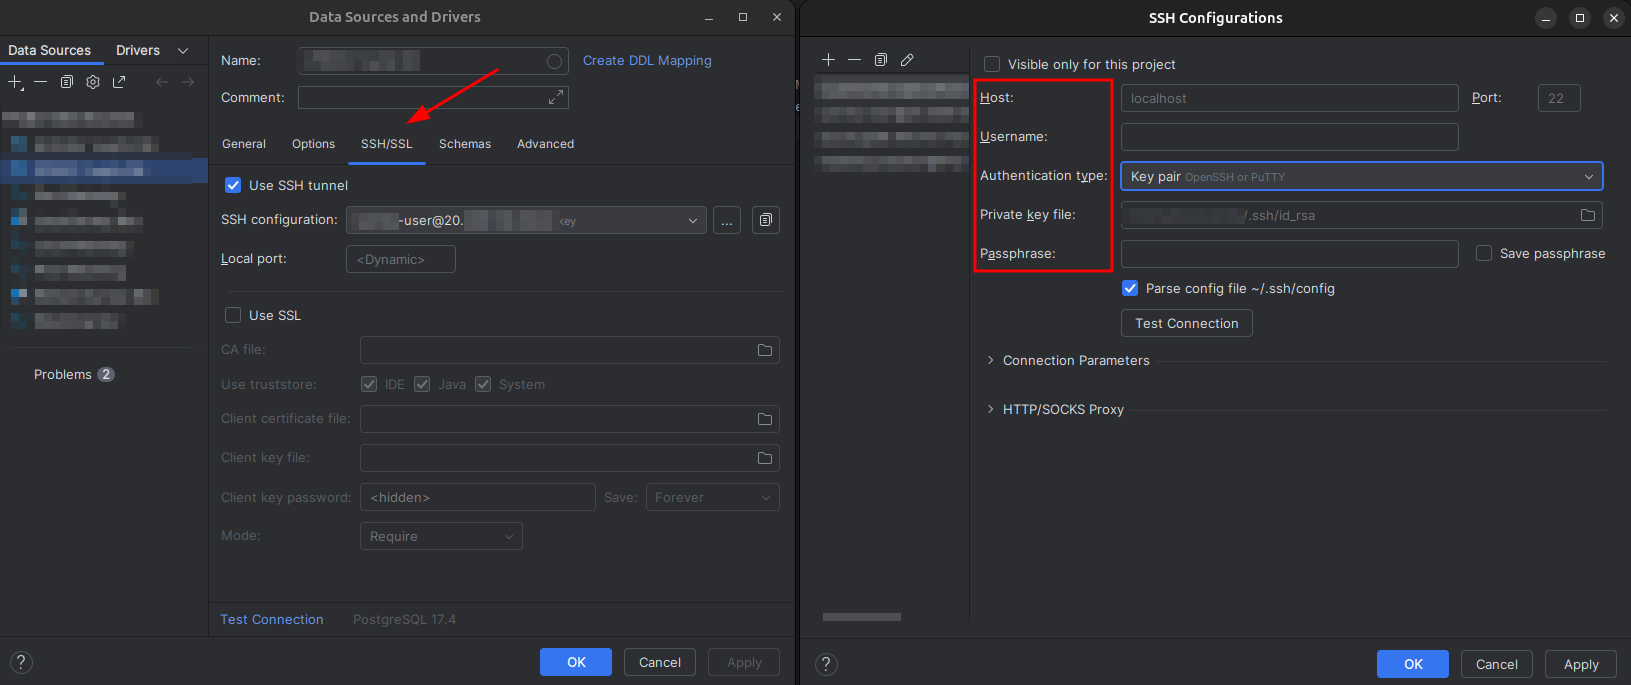Click the add data source plus icon
This screenshot has height=685, width=1631.
pyautogui.click(x=15, y=82)
